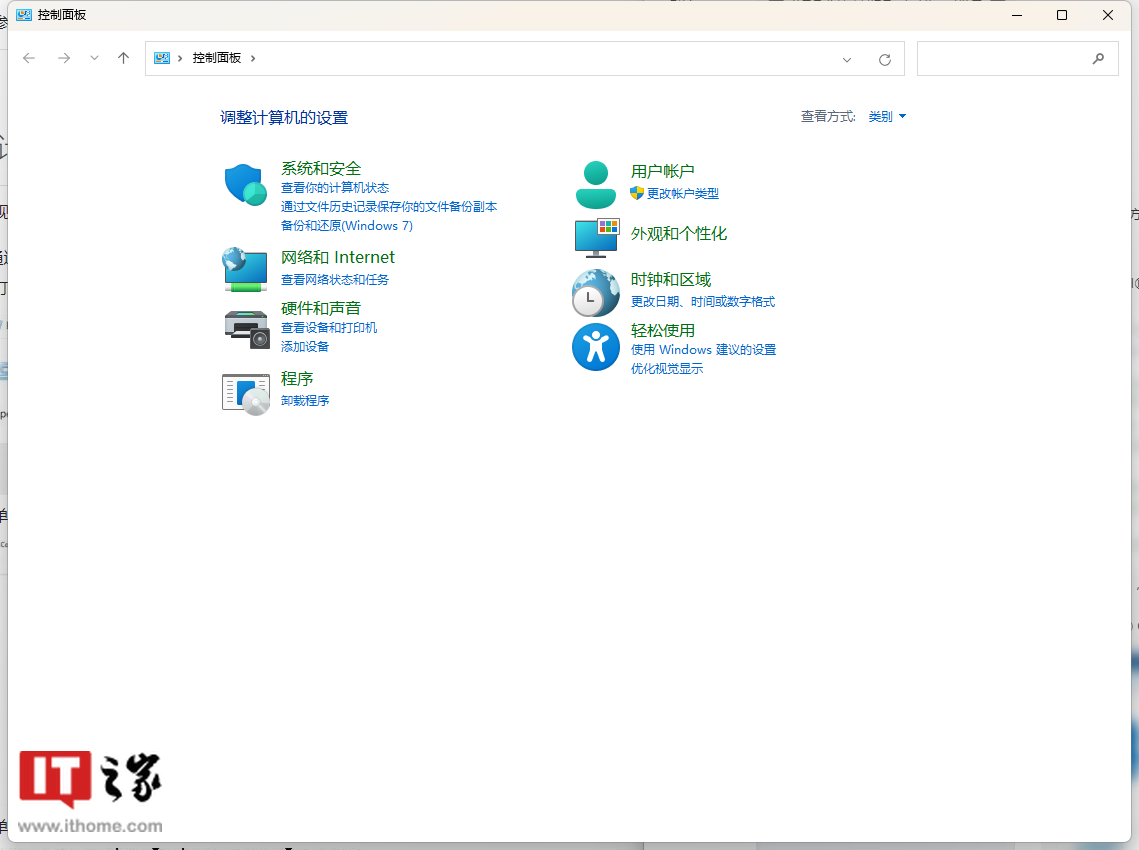
Task: Expand the back navigation recent pages arrow
Action: click(x=94, y=58)
